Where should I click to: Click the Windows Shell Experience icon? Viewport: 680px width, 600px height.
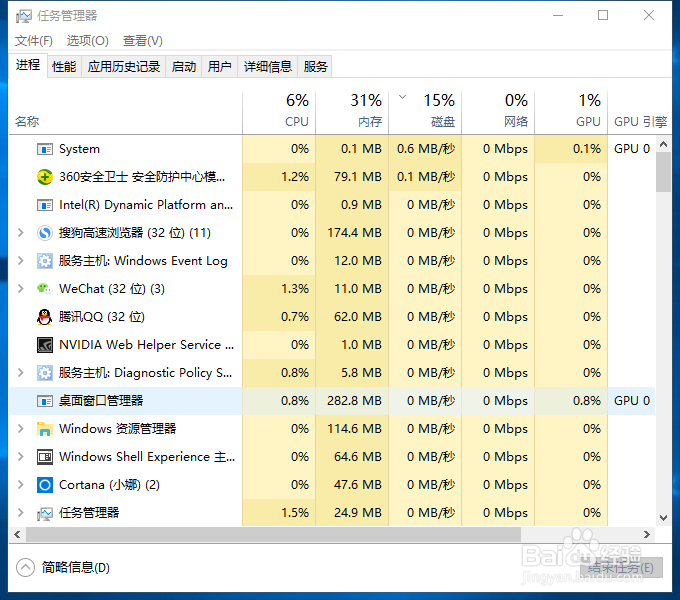pos(45,457)
